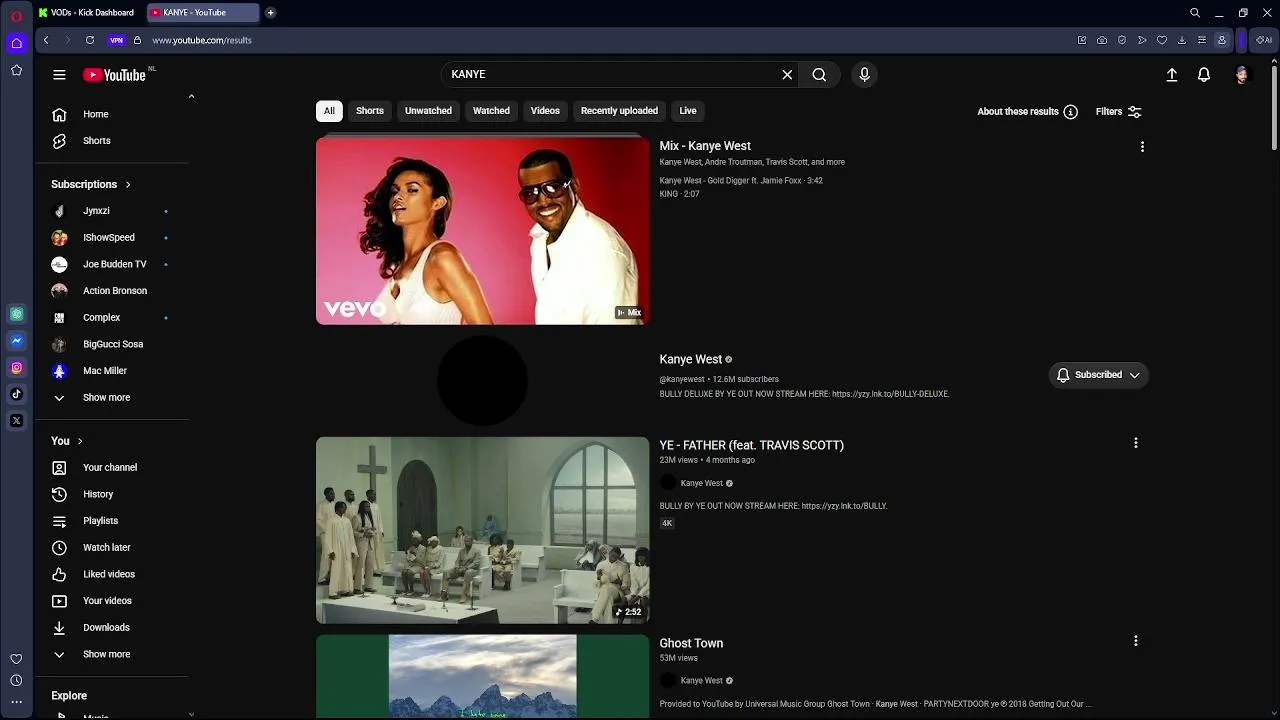Open more options for Mix - Kanye West
This screenshot has height=720, width=1280.
click(1142, 147)
